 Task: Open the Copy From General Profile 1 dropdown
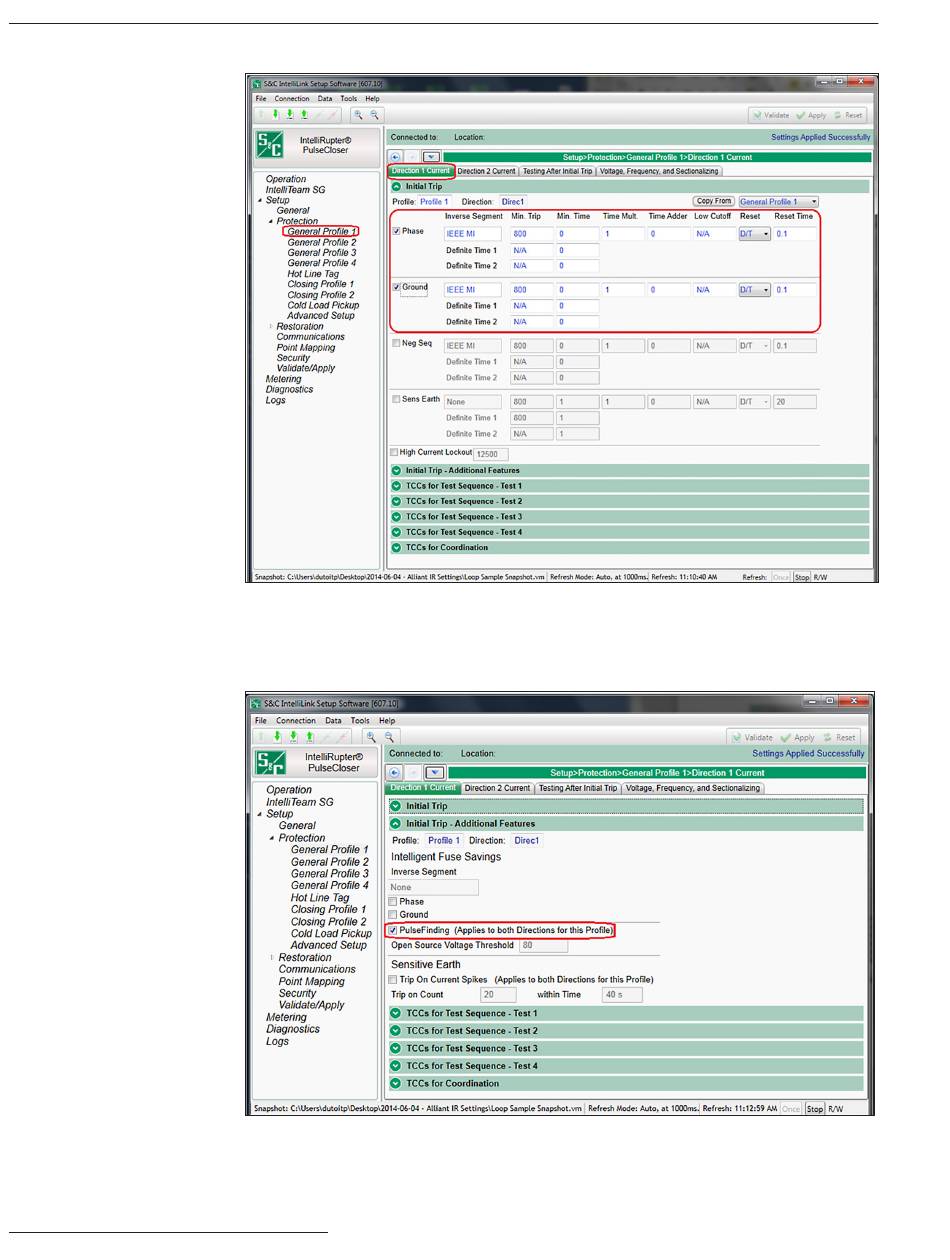click(778, 202)
